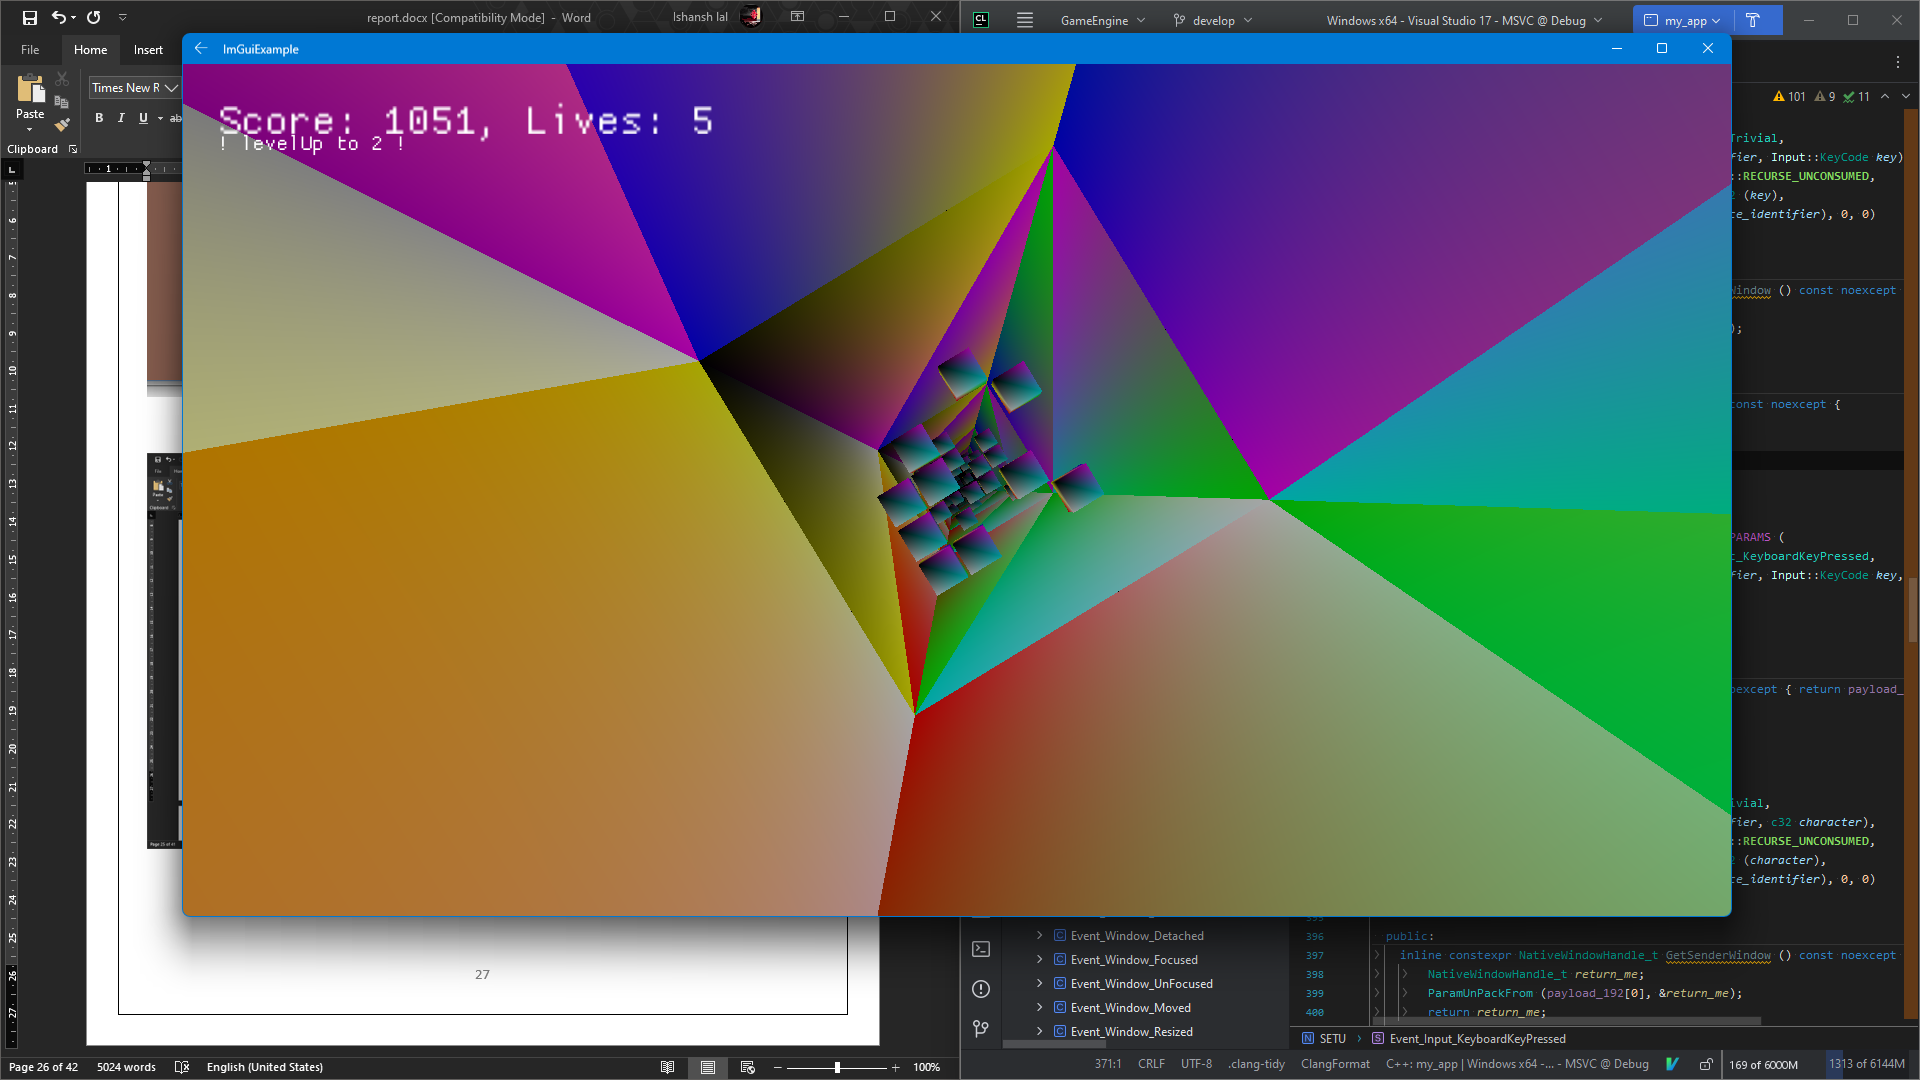
Task: Click the Word zoom slider handle
Action: coord(837,1067)
